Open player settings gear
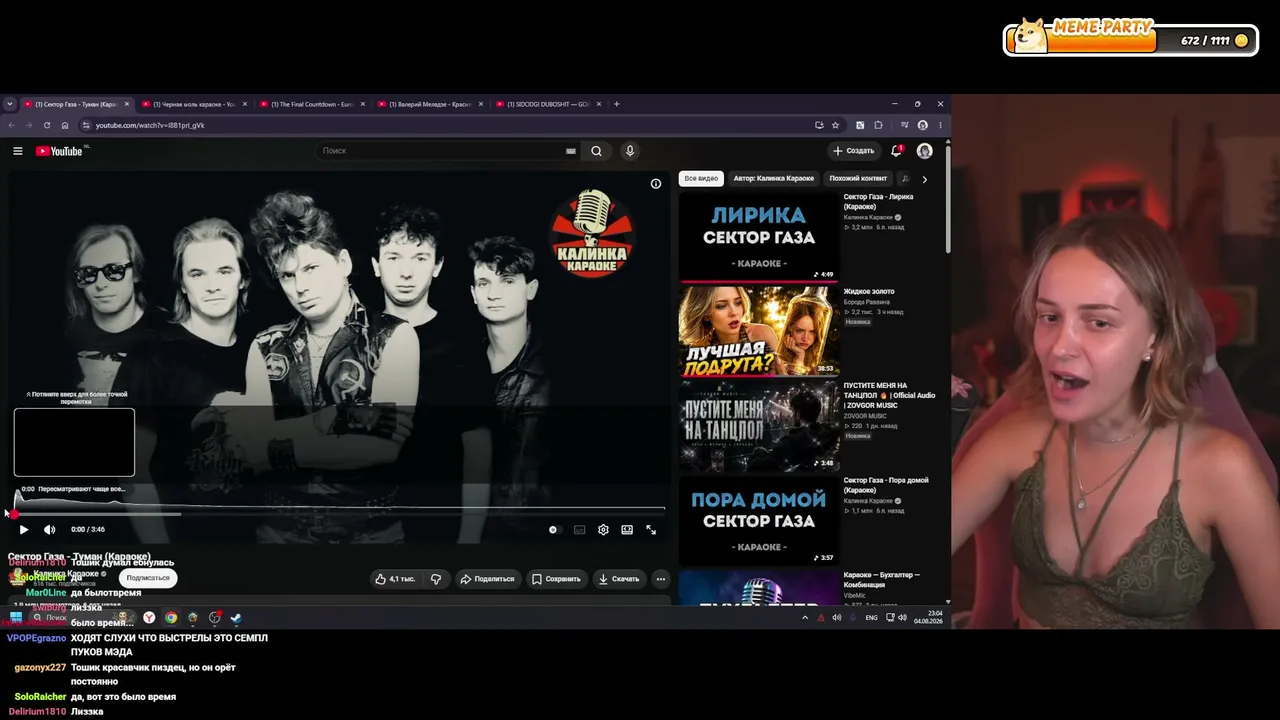The width and height of the screenshot is (1280, 720). (603, 530)
